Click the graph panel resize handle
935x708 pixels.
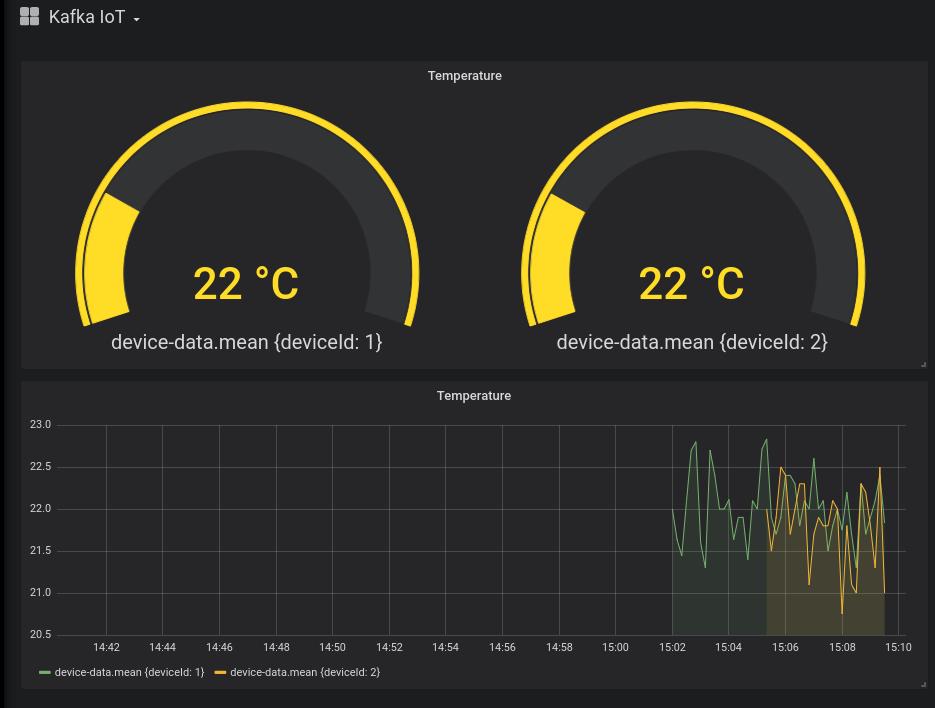(x=924, y=685)
